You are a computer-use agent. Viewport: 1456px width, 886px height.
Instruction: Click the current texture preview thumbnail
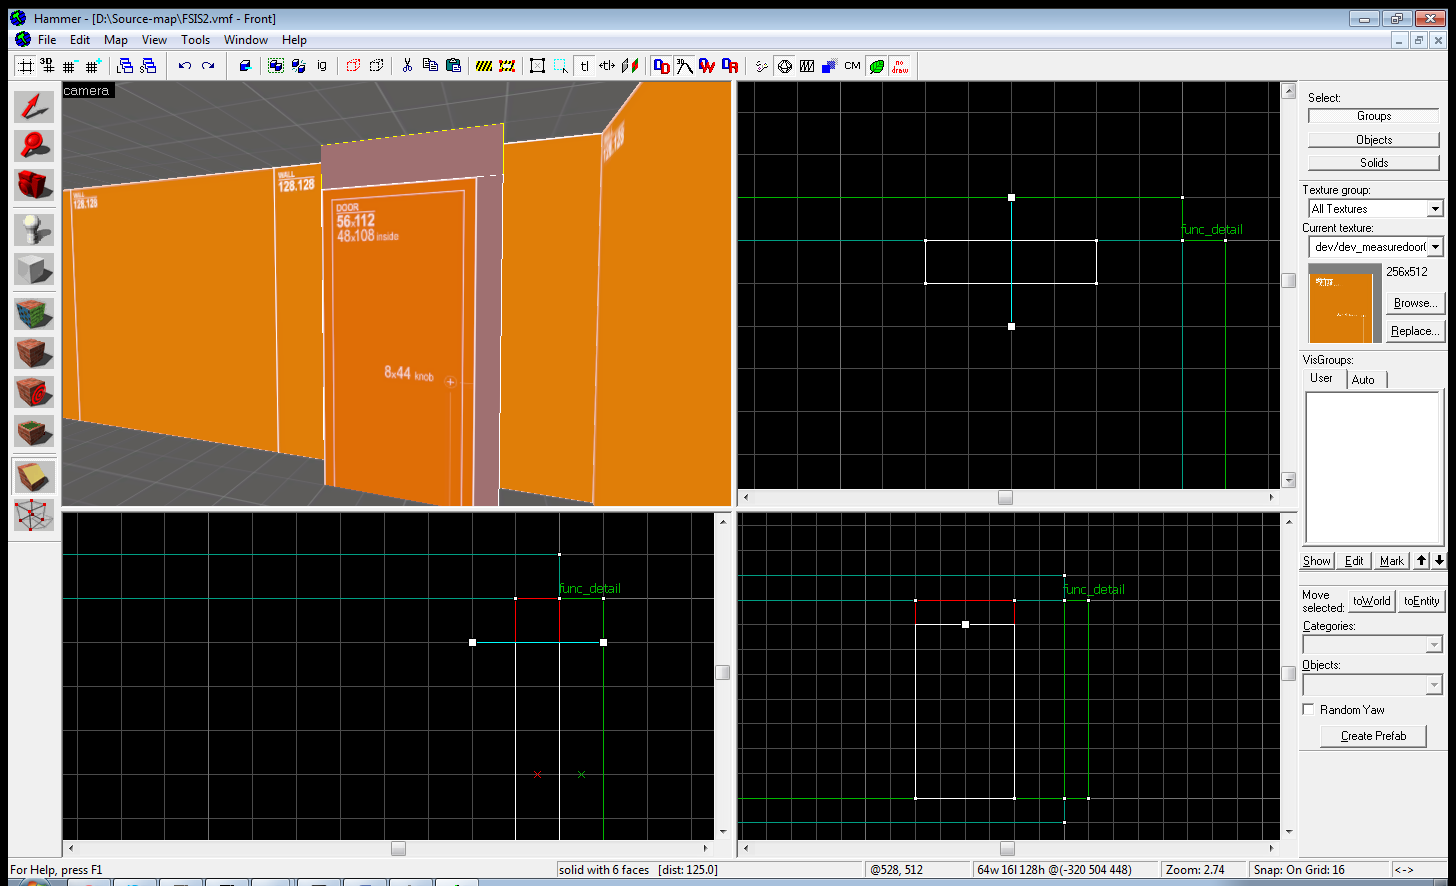click(x=1345, y=303)
